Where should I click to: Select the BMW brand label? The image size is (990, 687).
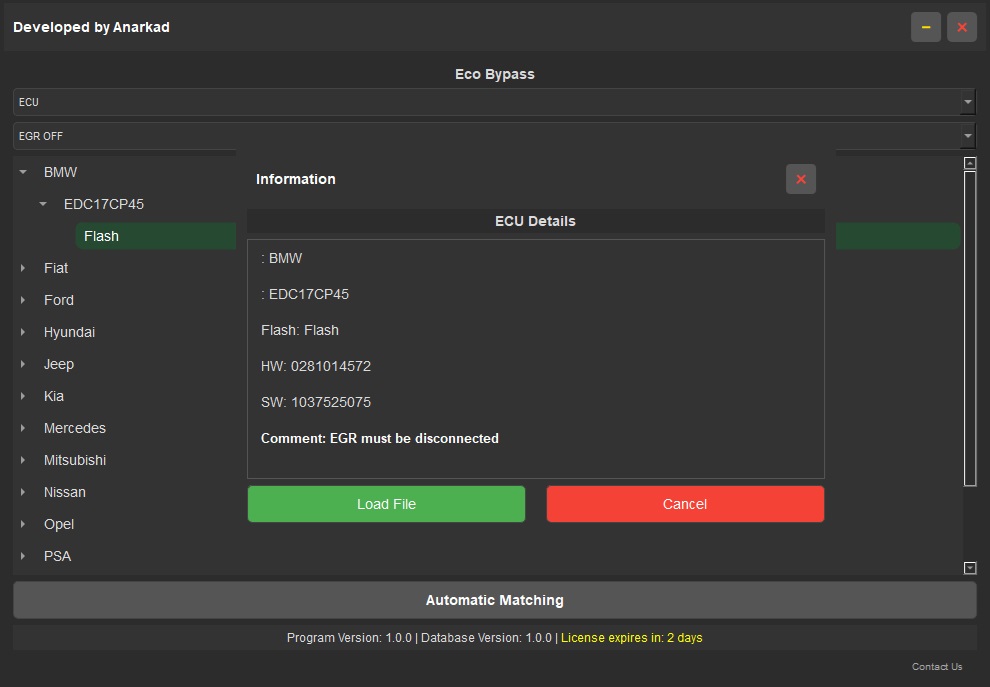pos(60,172)
